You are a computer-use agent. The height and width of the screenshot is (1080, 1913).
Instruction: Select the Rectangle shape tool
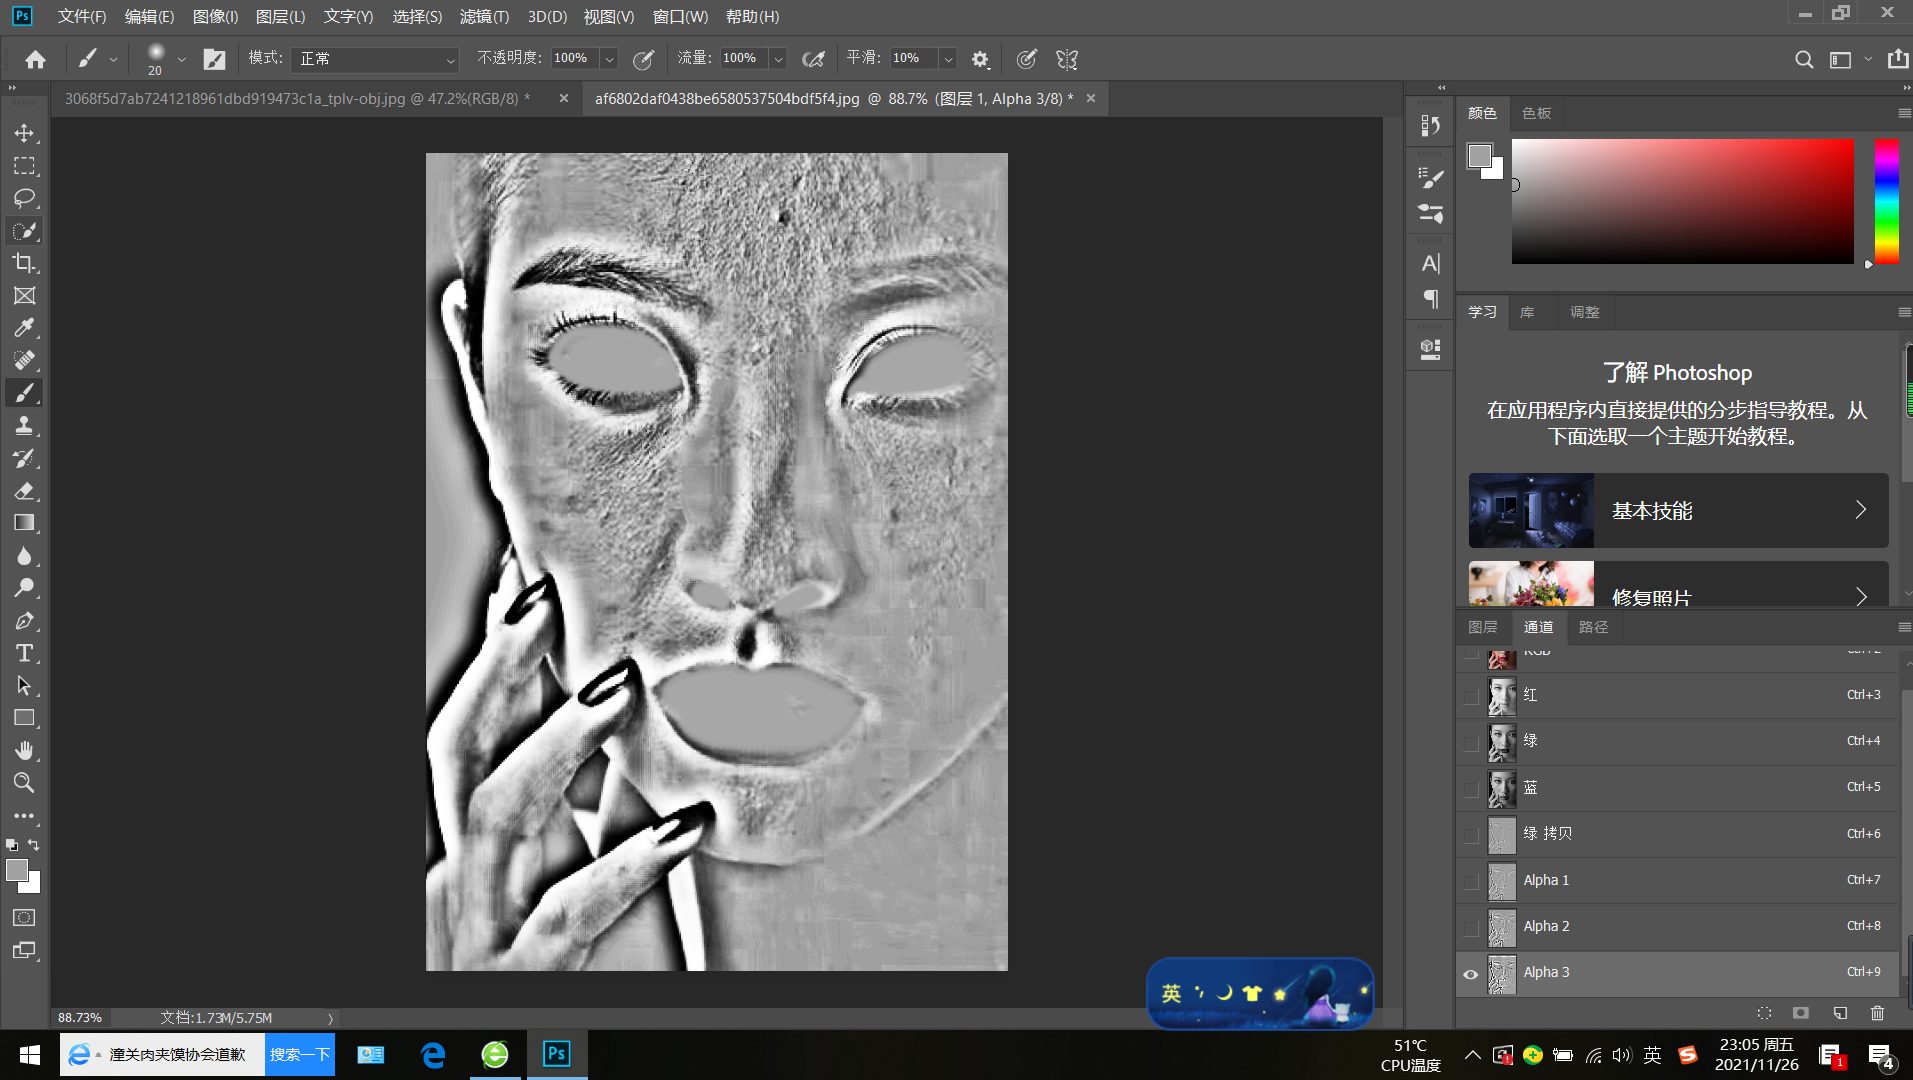[x=24, y=718]
